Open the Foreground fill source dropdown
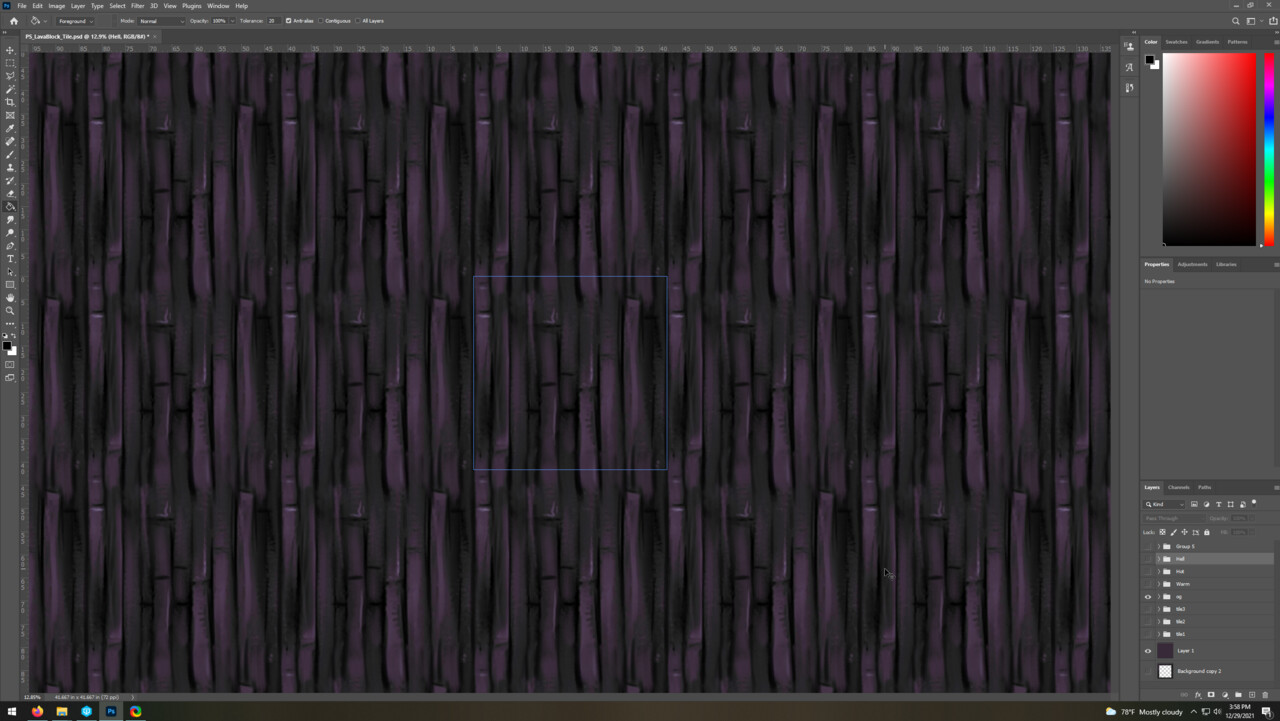Screen dimensions: 1280x721 (x=75, y=20)
